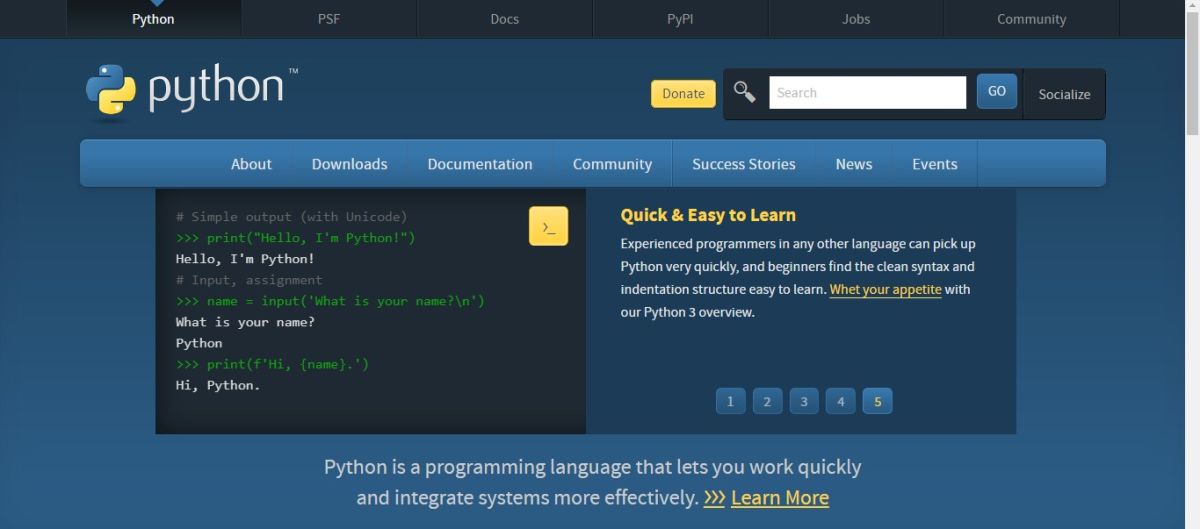Go to Success Stories

744,164
